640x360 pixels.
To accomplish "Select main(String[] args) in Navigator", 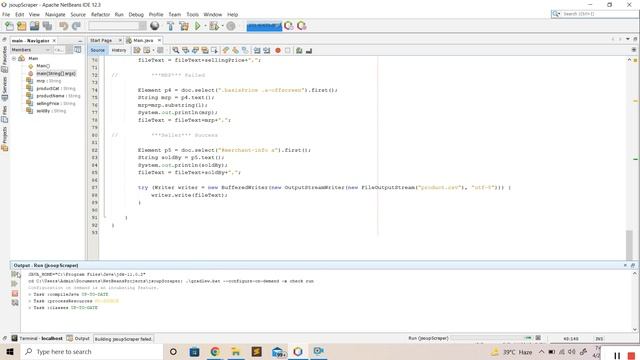I will [x=56, y=73].
